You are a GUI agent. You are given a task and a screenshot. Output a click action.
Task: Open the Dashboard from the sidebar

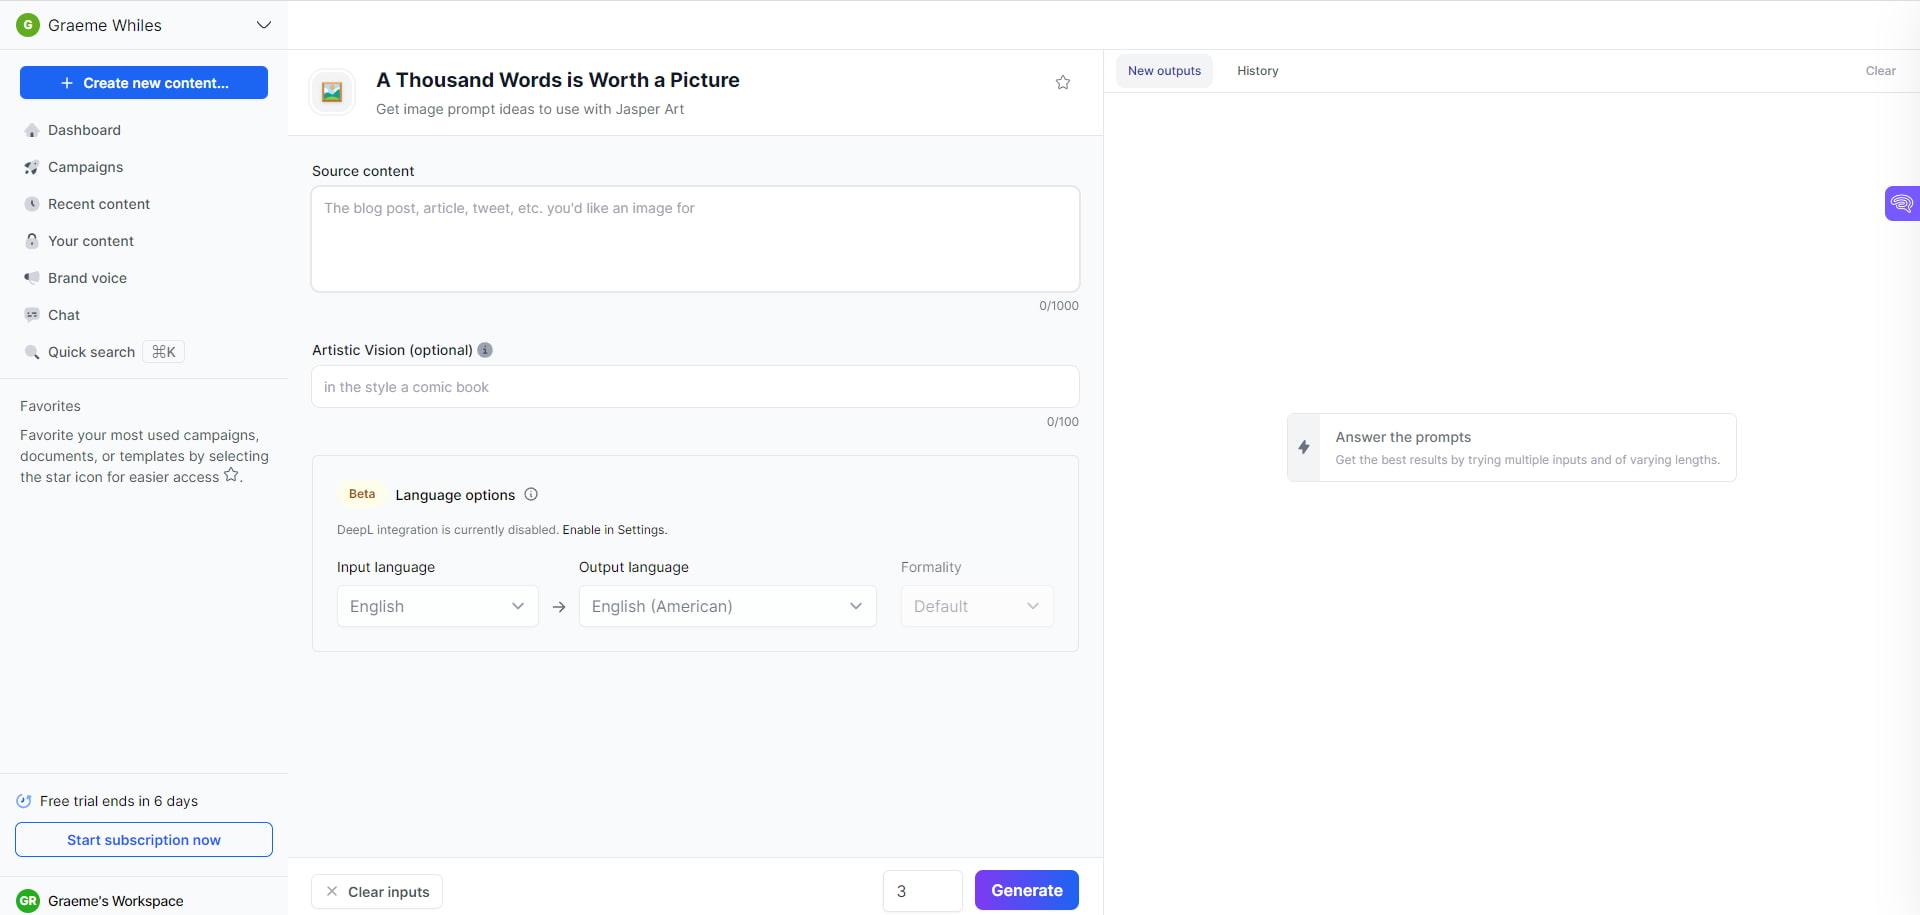pos(84,130)
